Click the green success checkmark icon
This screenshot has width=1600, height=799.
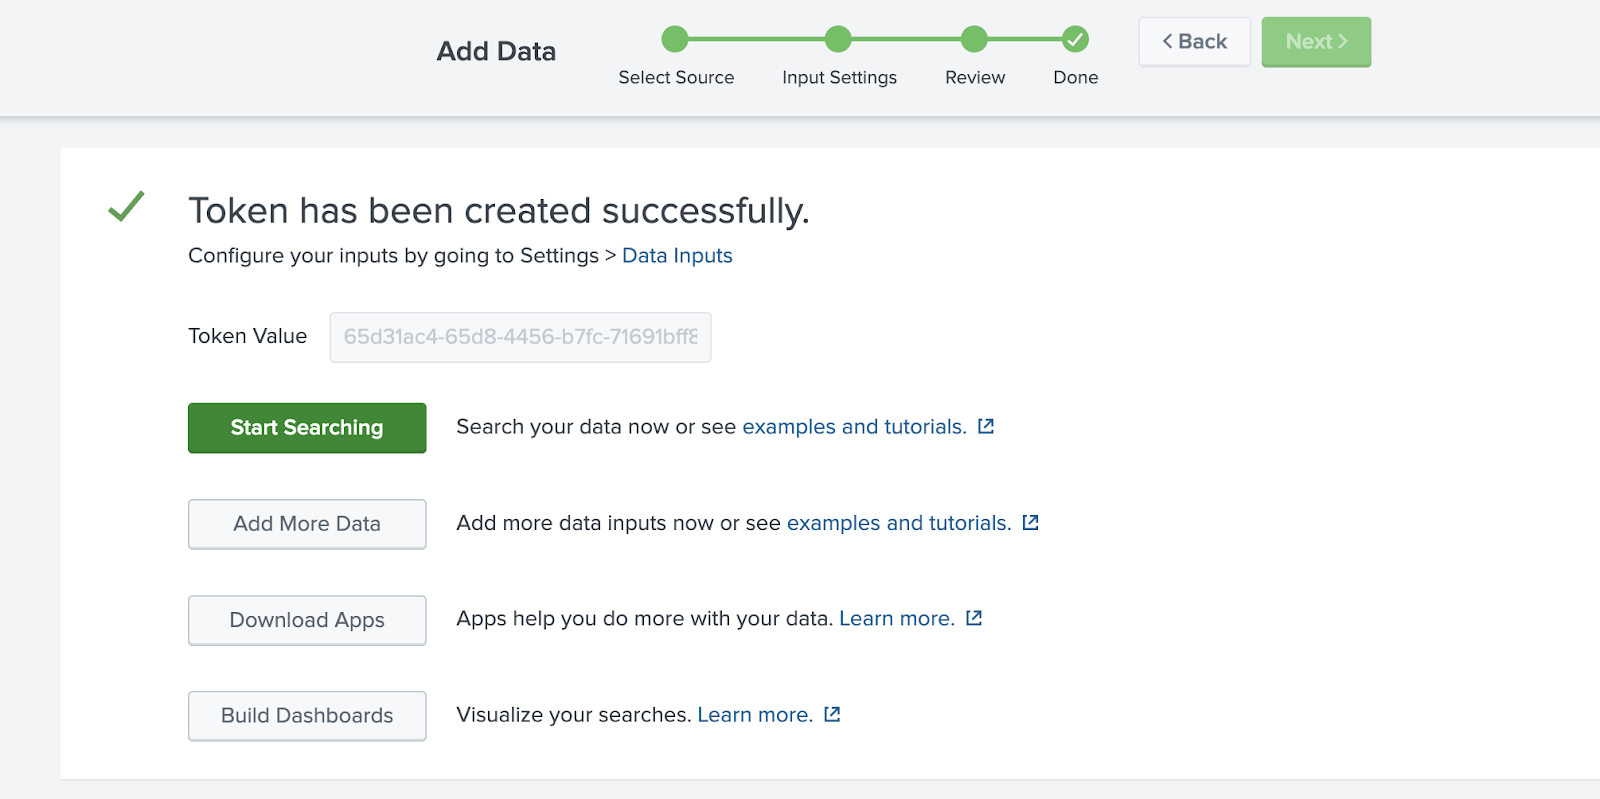click(126, 207)
